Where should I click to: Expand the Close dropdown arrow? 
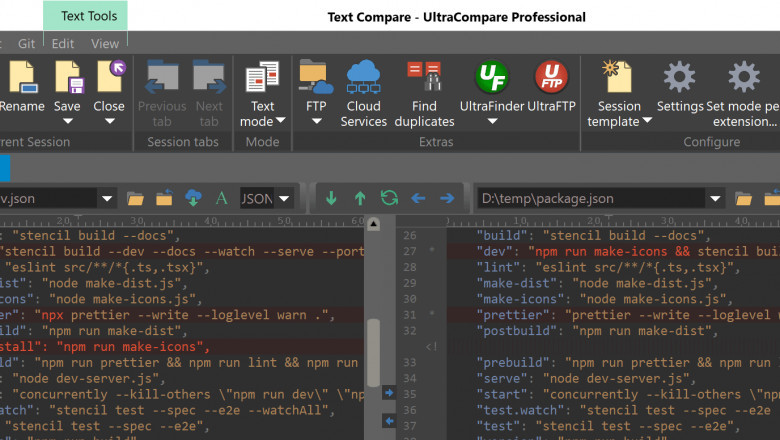(x=110, y=121)
